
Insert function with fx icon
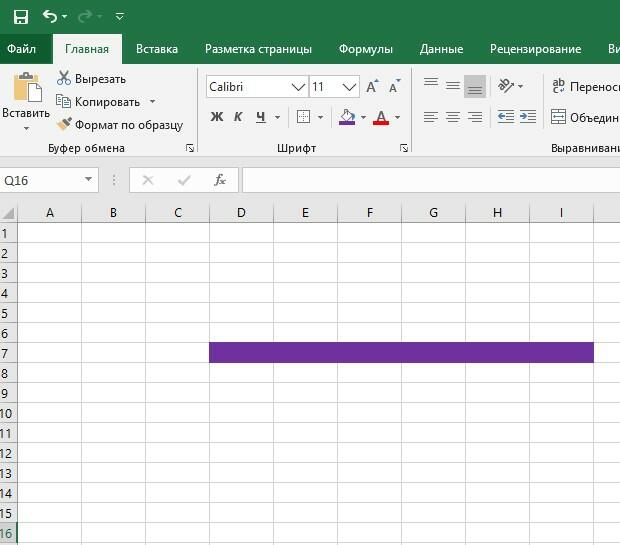(x=220, y=180)
